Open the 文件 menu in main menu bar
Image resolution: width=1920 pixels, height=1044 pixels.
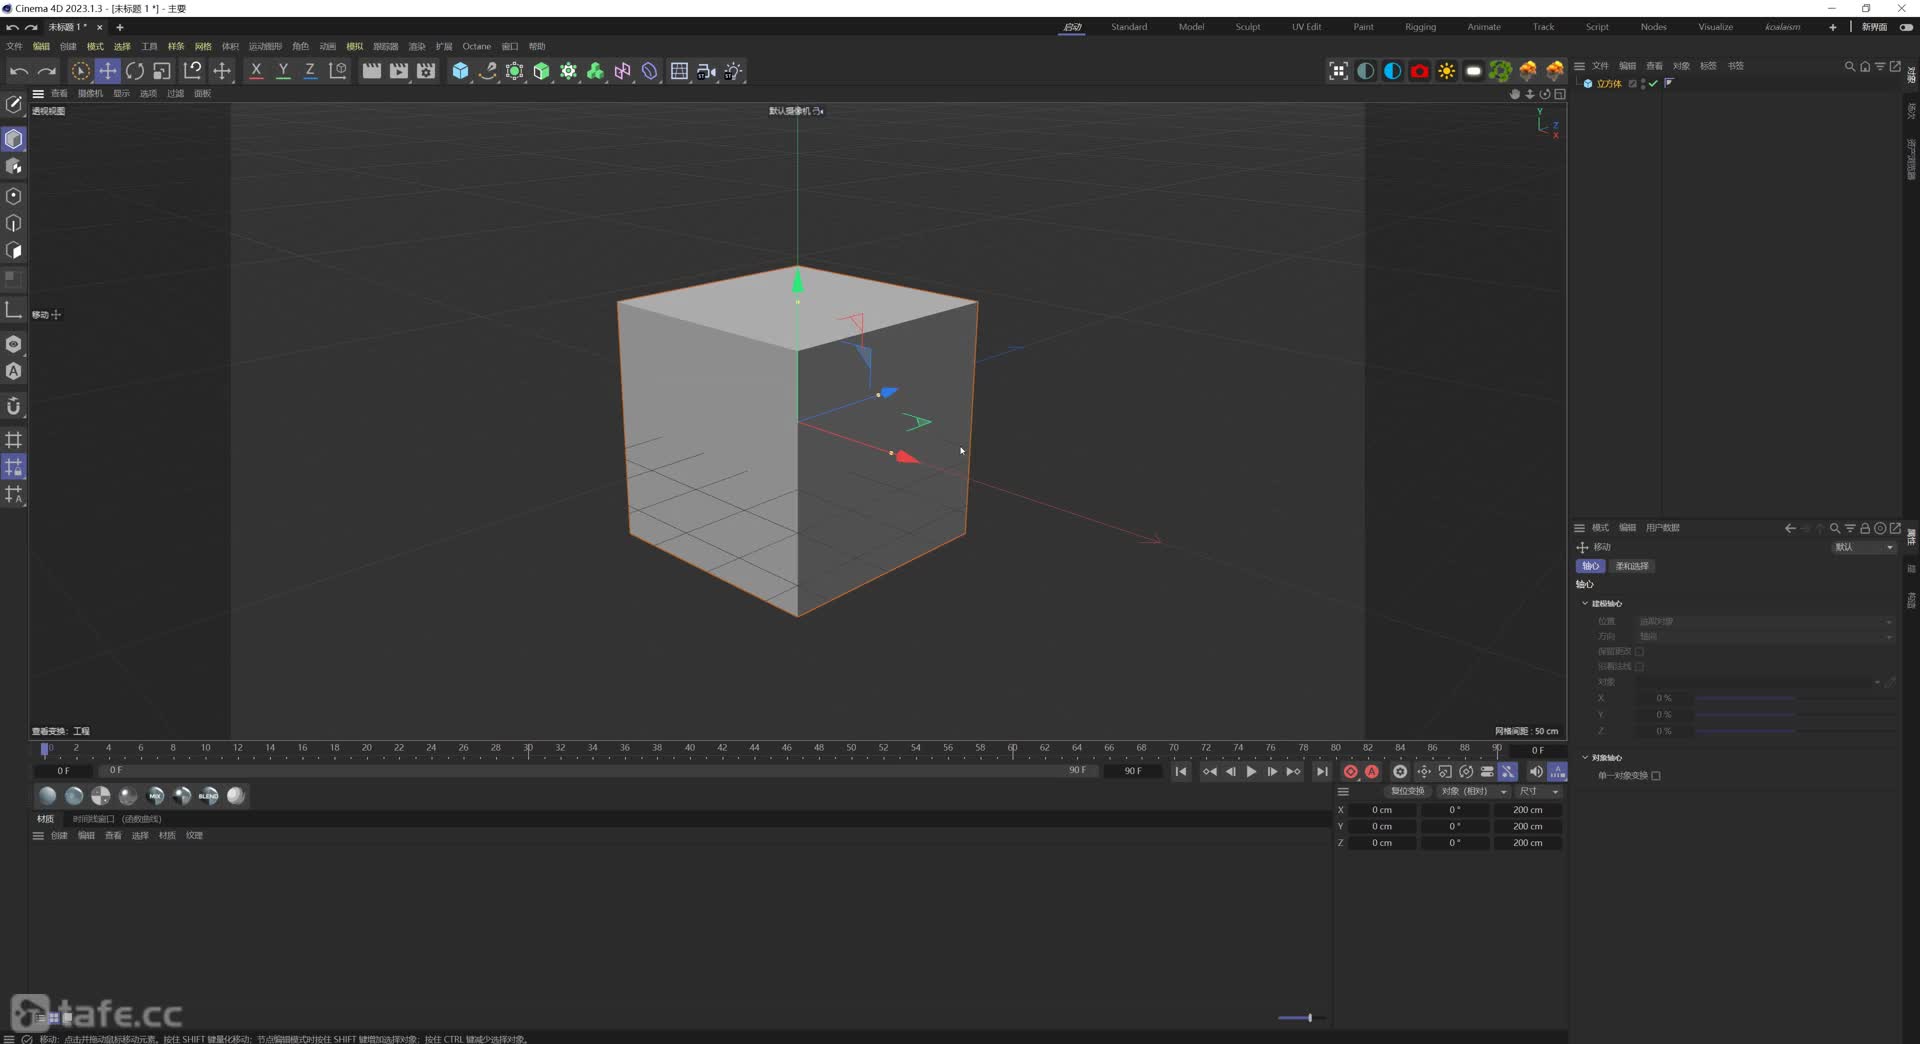14,46
